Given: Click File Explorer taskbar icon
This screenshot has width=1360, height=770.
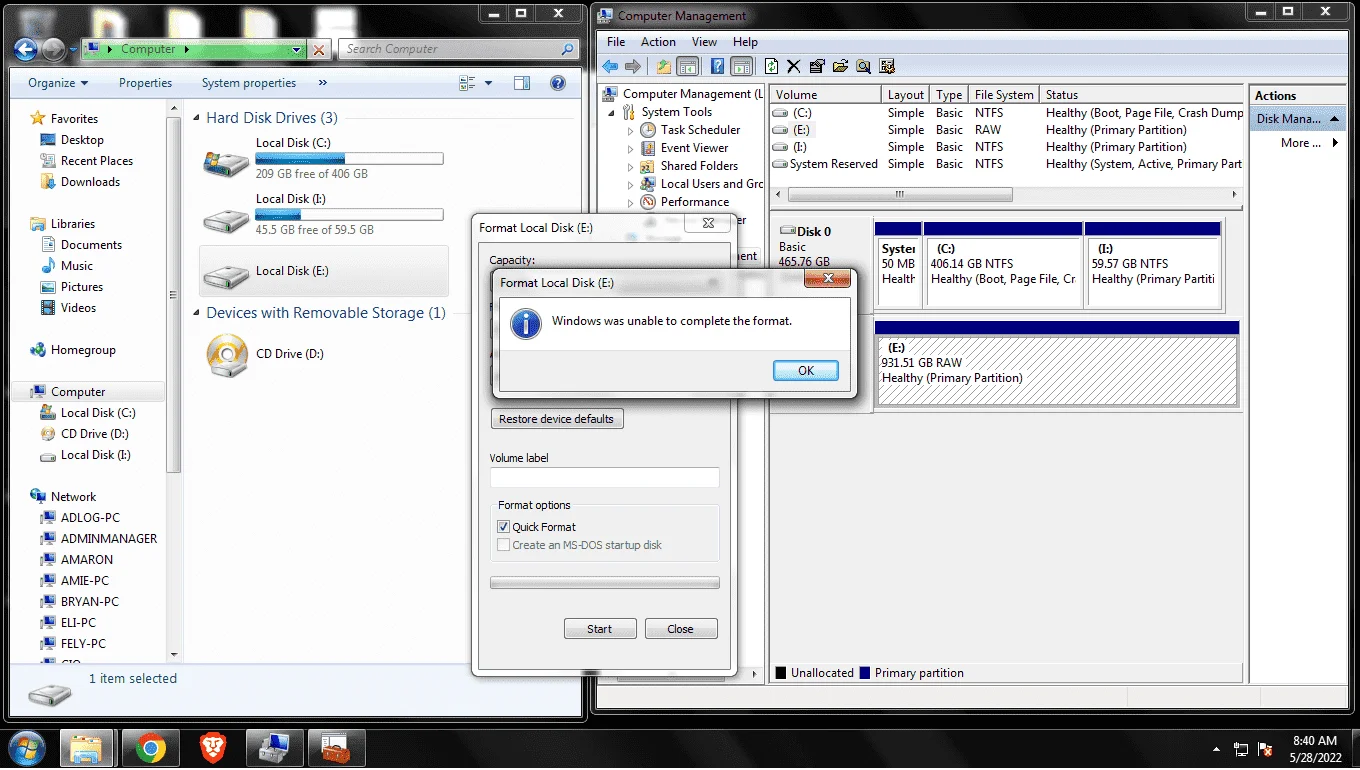Looking at the screenshot, I should click(x=88, y=747).
